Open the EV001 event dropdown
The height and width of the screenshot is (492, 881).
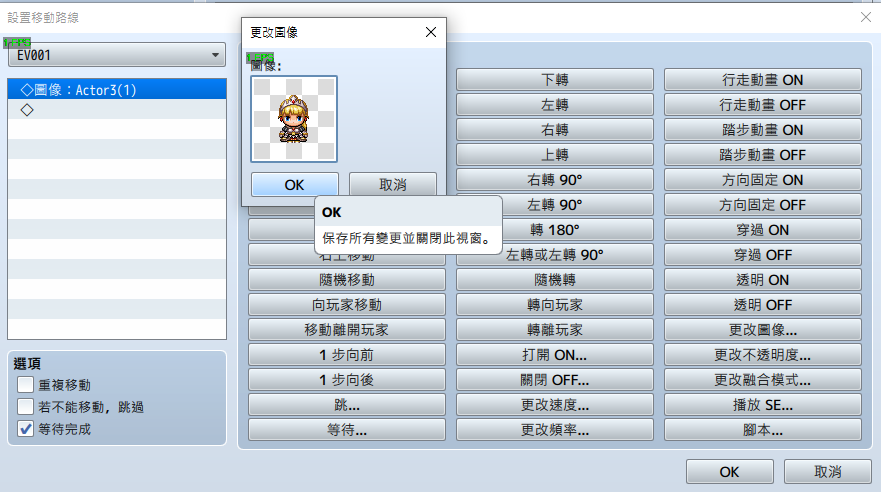[x=117, y=55]
